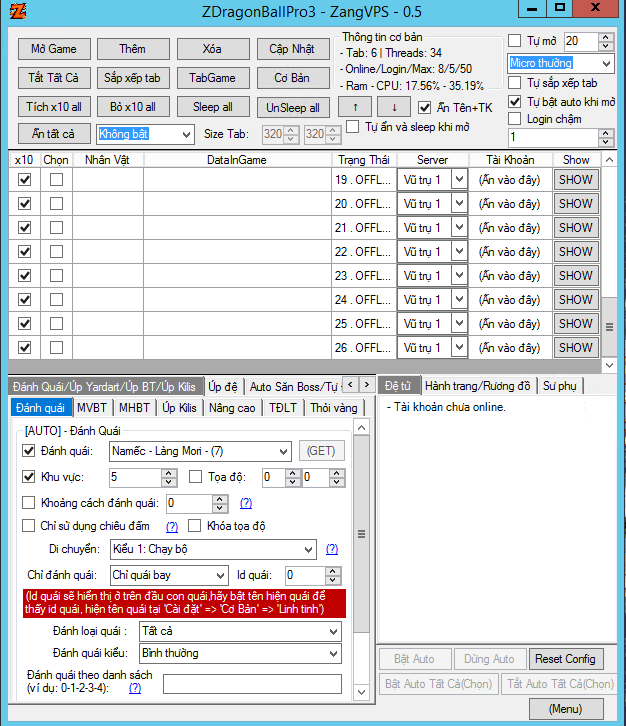Open the Di chuyển help (?) link
626x726 pixels.
coord(332,549)
